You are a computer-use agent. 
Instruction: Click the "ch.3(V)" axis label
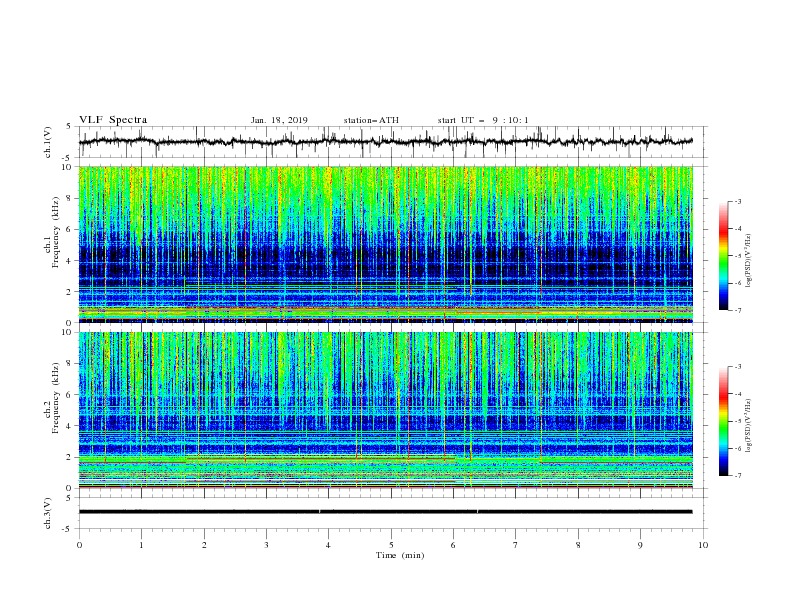click(48, 513)
